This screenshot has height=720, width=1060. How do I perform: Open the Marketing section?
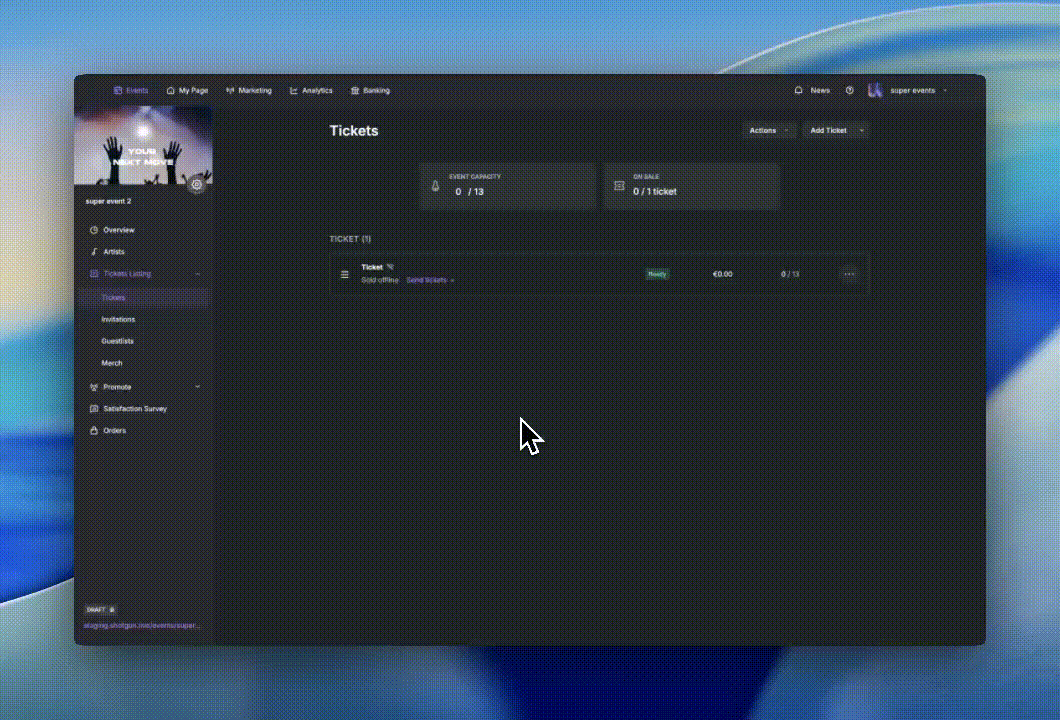(249, 91)
